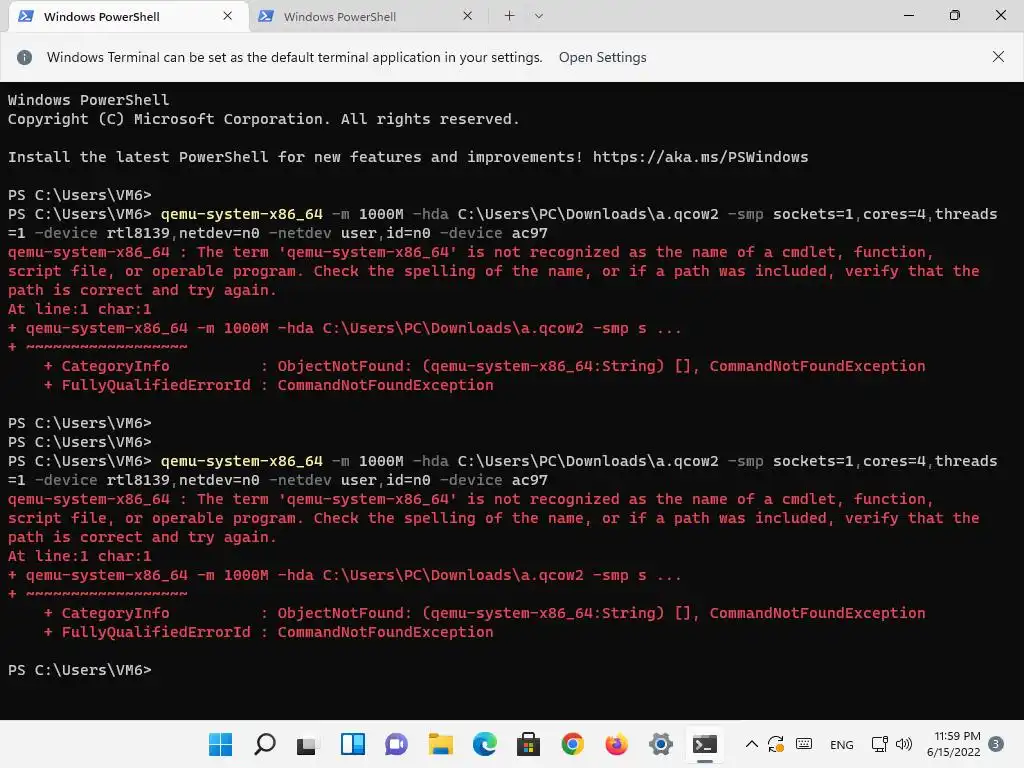Click the second yellow qemu-system-x86_64 command
Screen dimensions: 1024x768
(x=242, y=461)
